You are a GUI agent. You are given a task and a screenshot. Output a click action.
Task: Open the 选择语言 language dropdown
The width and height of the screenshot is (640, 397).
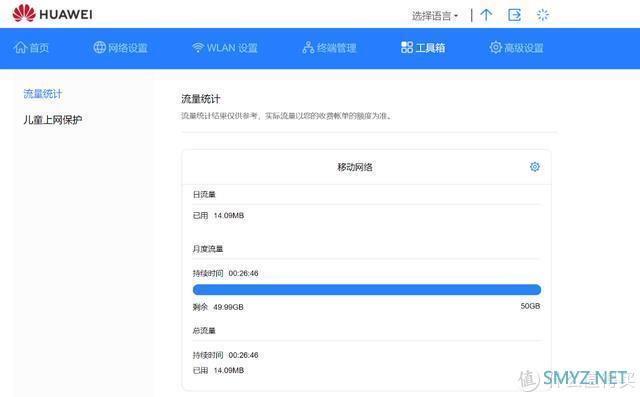point(435,16)
